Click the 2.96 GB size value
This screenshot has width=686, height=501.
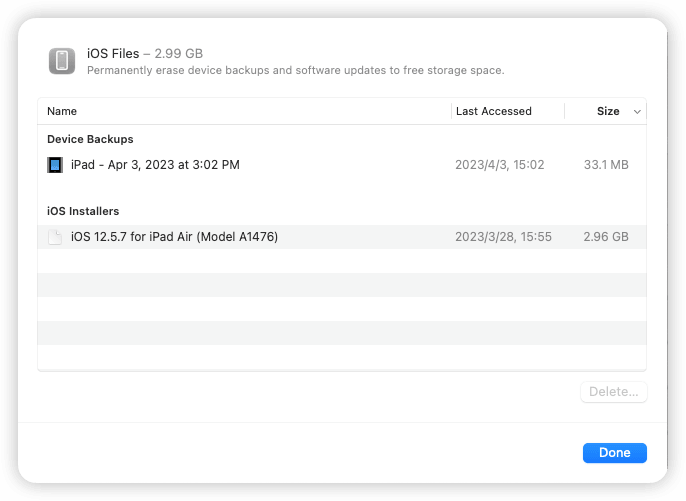(x=605, y=237)
